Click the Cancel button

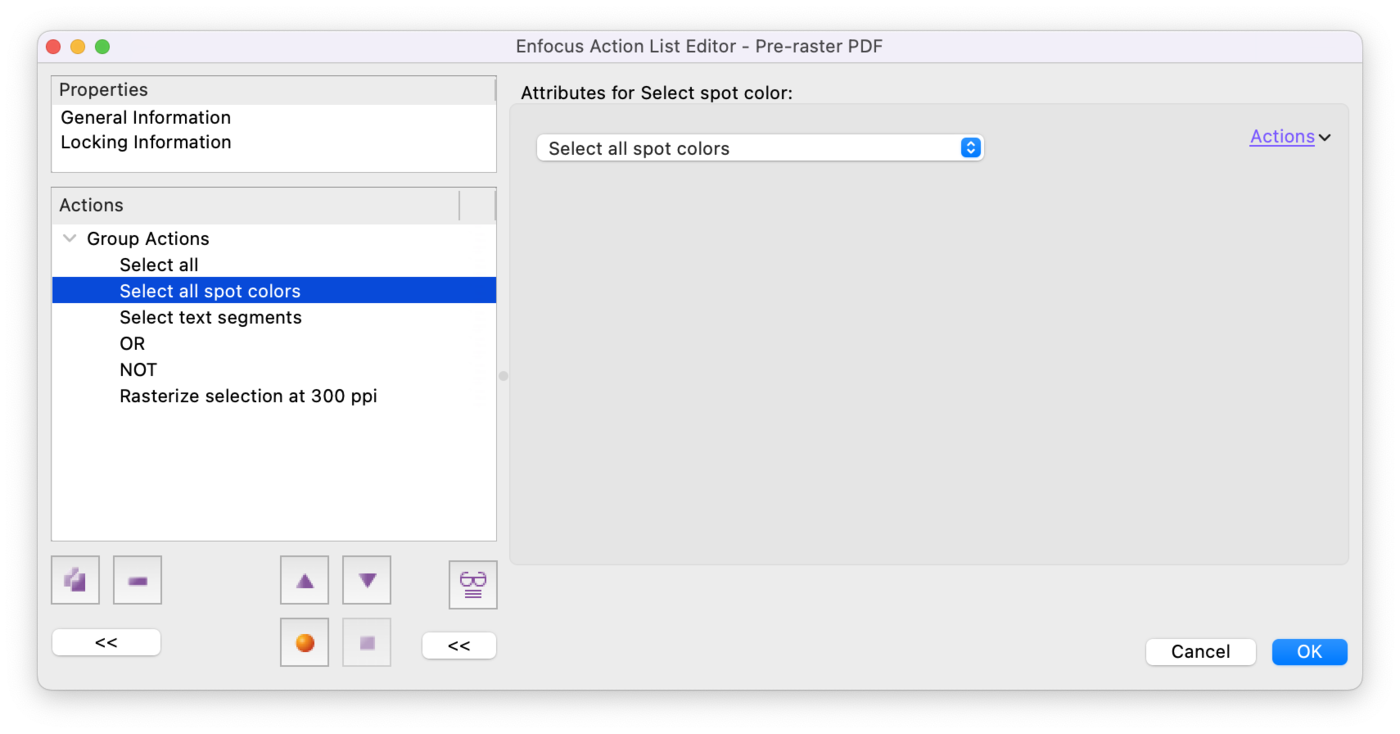pos(1201,652)
